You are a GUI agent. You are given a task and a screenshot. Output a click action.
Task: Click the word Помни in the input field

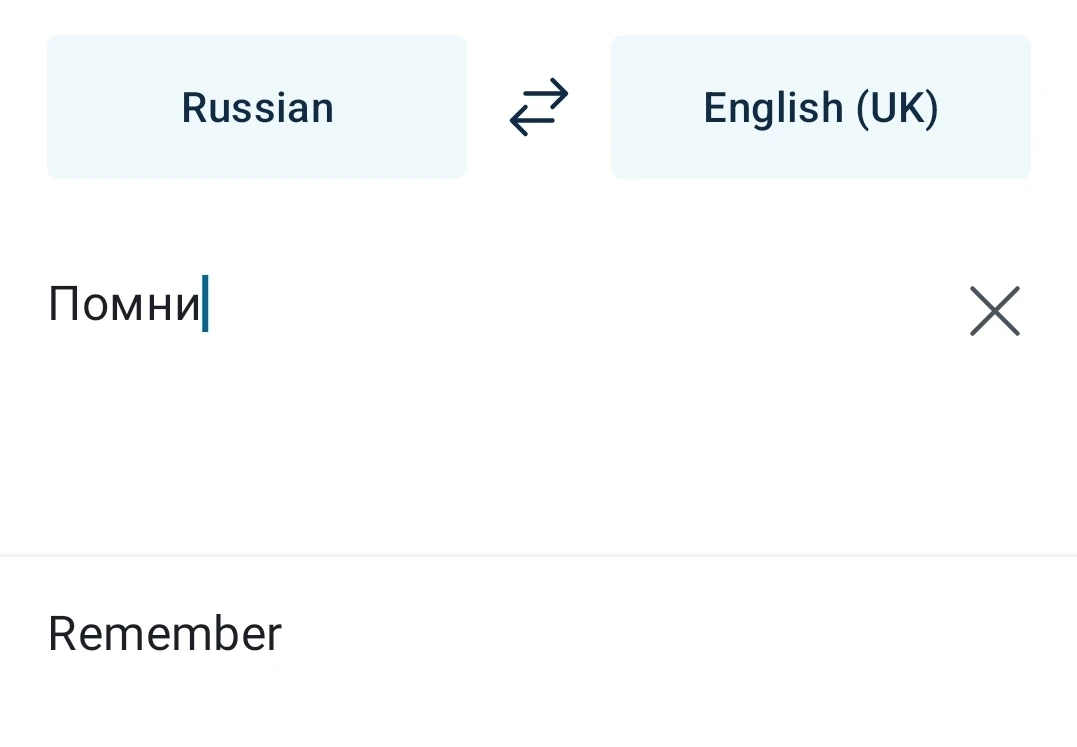pyautogui.click(x=124, y=304)
